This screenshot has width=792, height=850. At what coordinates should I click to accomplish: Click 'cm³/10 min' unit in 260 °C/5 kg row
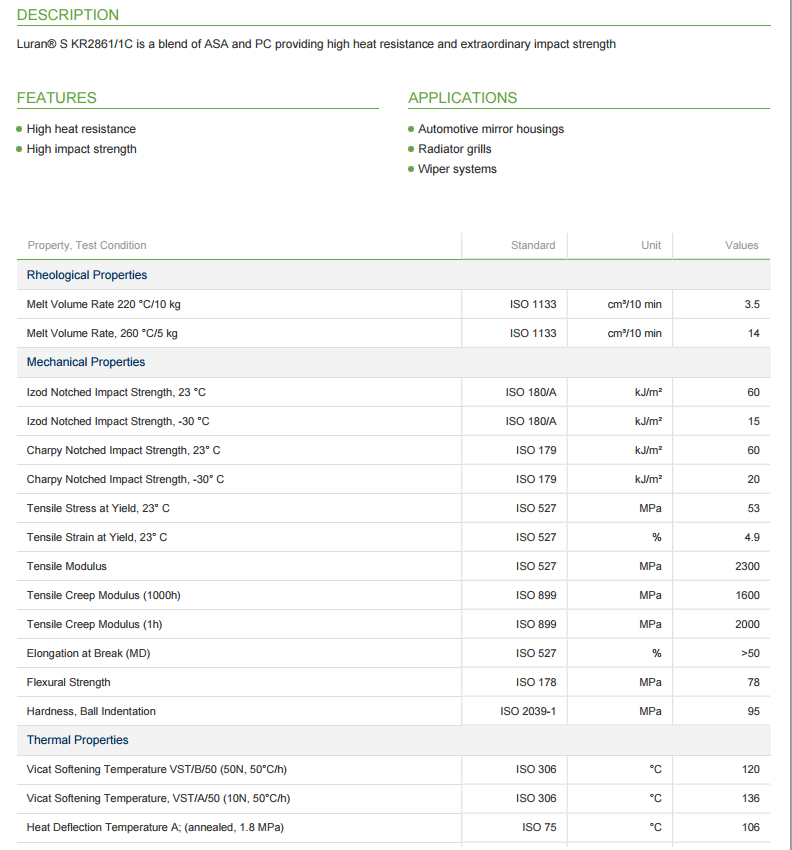pos(634,333)
